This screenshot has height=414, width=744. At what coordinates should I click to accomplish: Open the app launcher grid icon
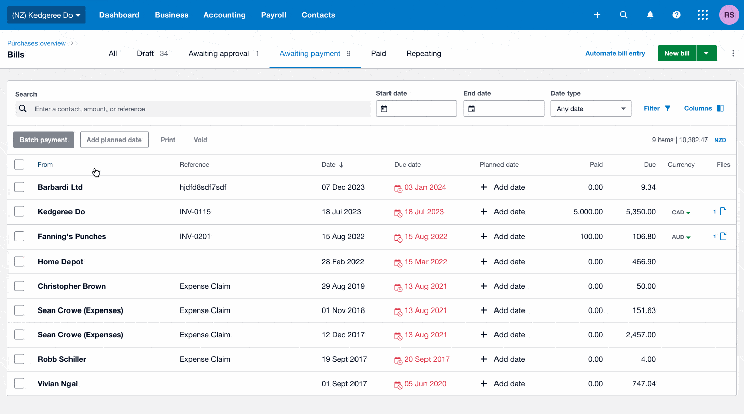tap(703, 15)
